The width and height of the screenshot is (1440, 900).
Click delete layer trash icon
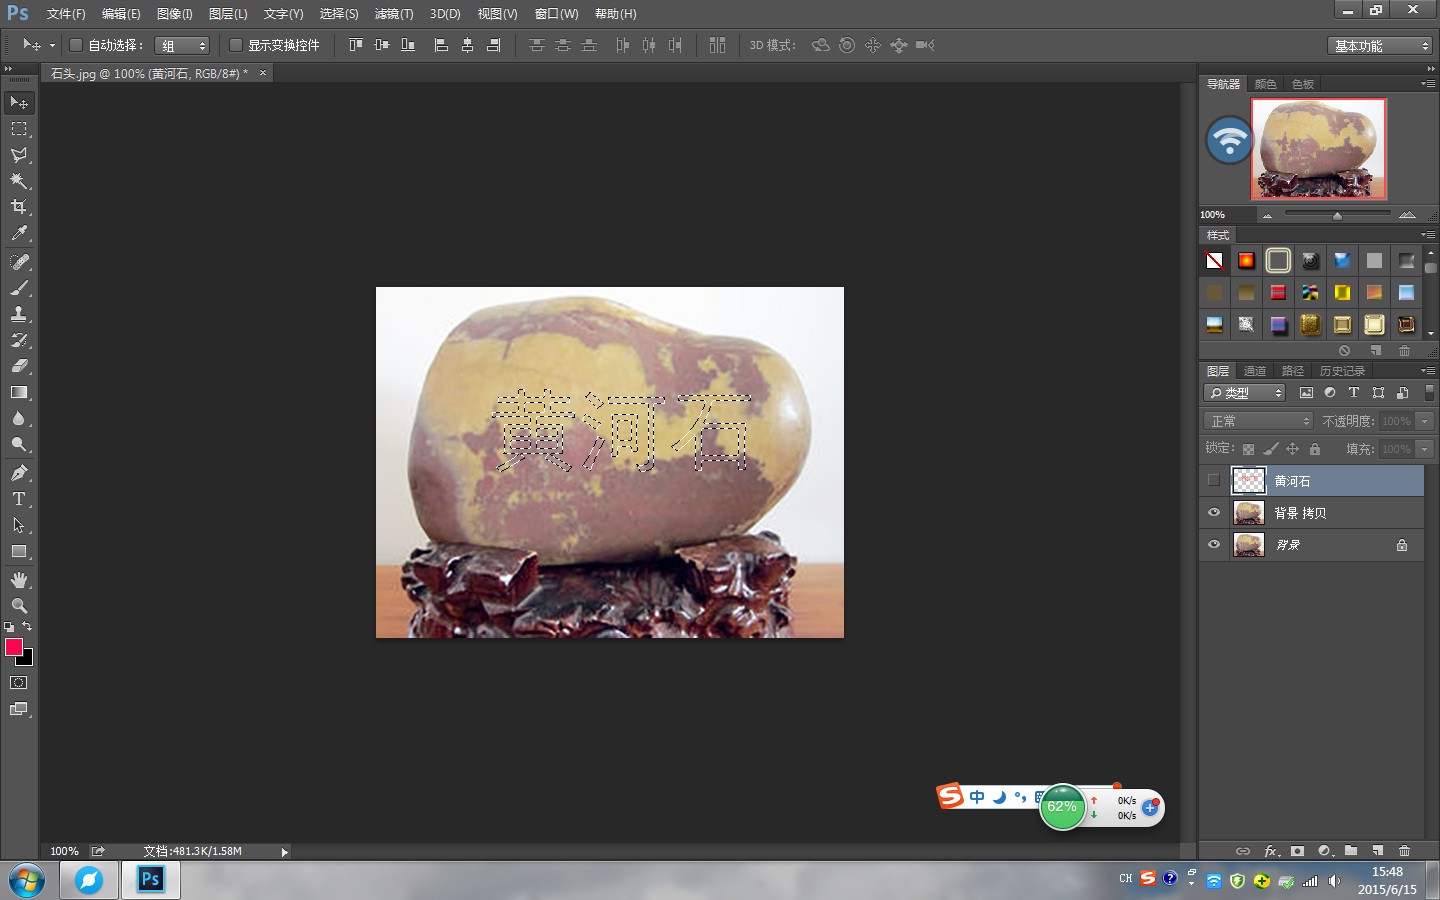(1404, 851)
